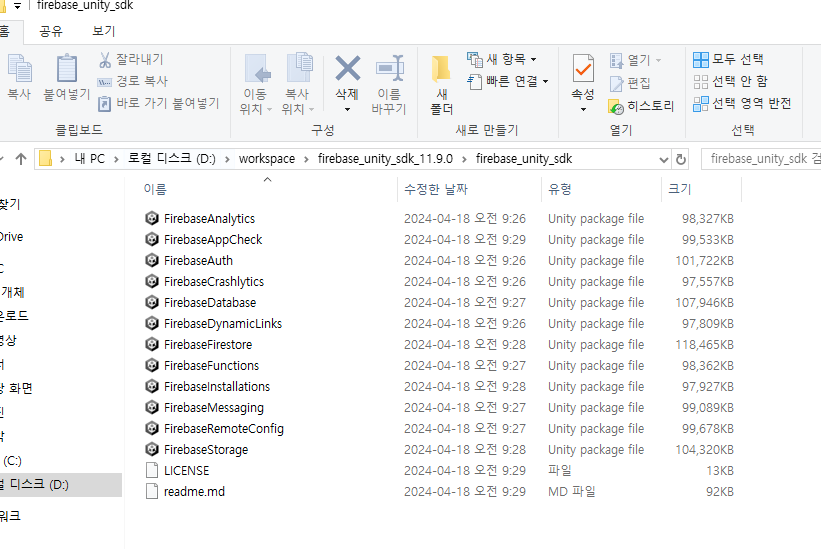Image resolution: width=821 pixels, height=549 pixels.
Task: Click firebase_unity_sdk_11.9.0 in address path
Action: tap(385, 159)
